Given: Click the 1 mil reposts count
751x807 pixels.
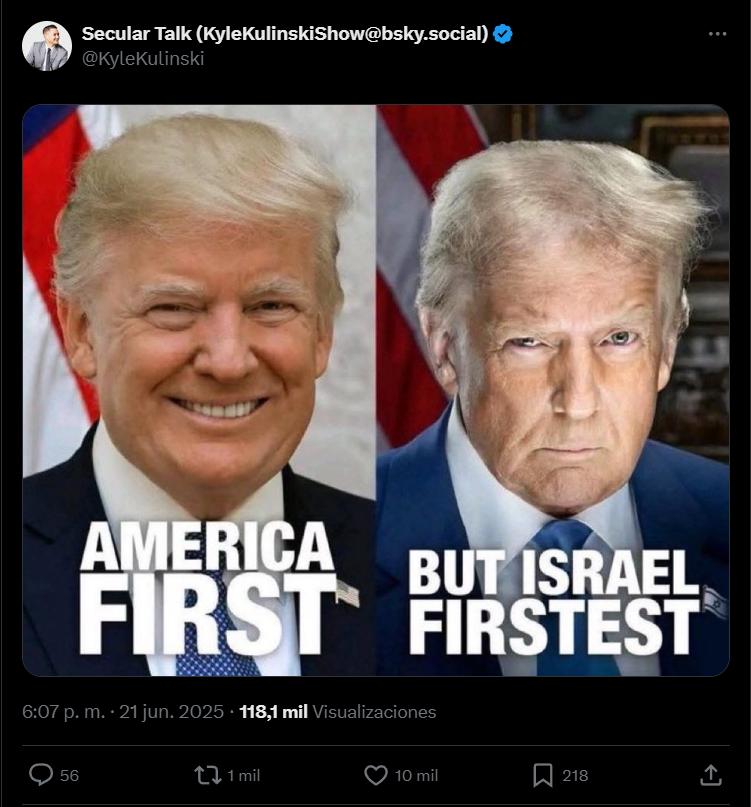Looking at the screenshot, I should (x=243, y=776).
